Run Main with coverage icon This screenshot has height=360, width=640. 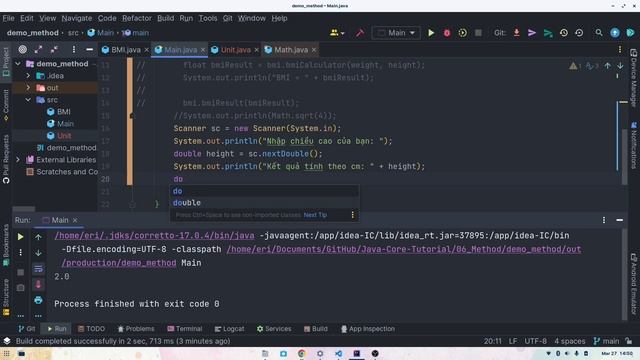click(462, 33)
